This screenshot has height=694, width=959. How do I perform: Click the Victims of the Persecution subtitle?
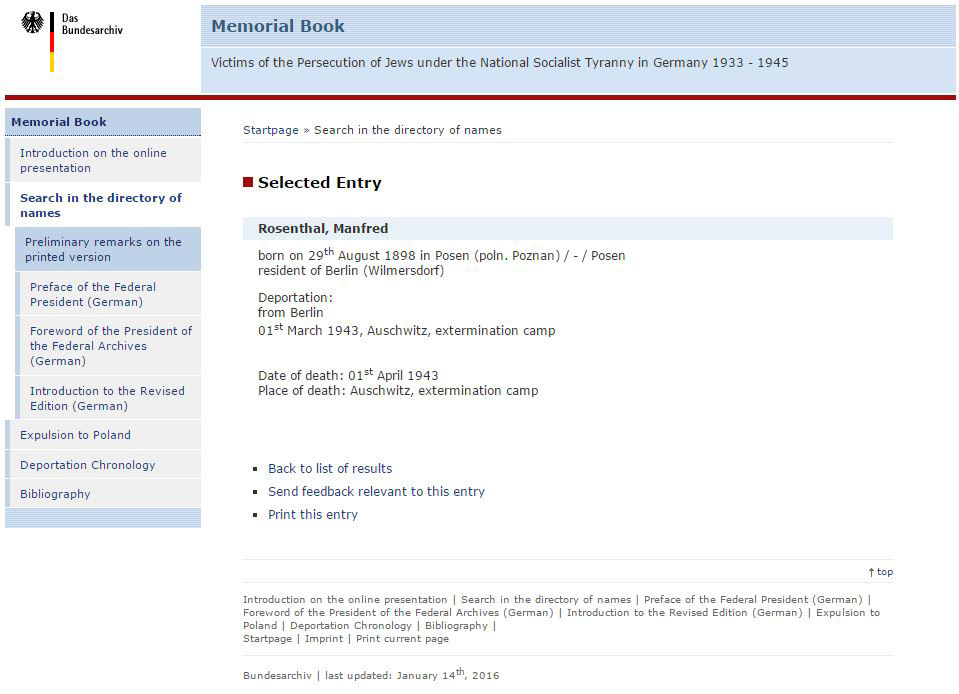(x=500, y=62)
